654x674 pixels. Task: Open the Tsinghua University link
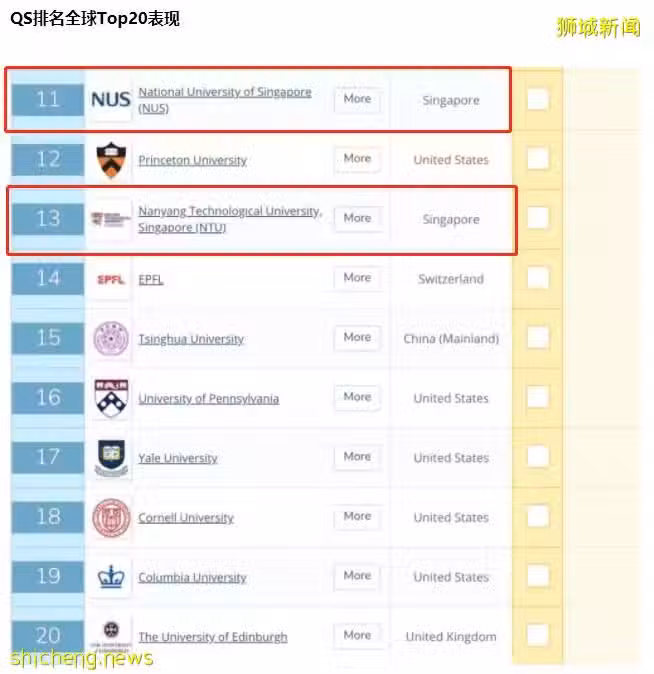click(x=191, y=339)
